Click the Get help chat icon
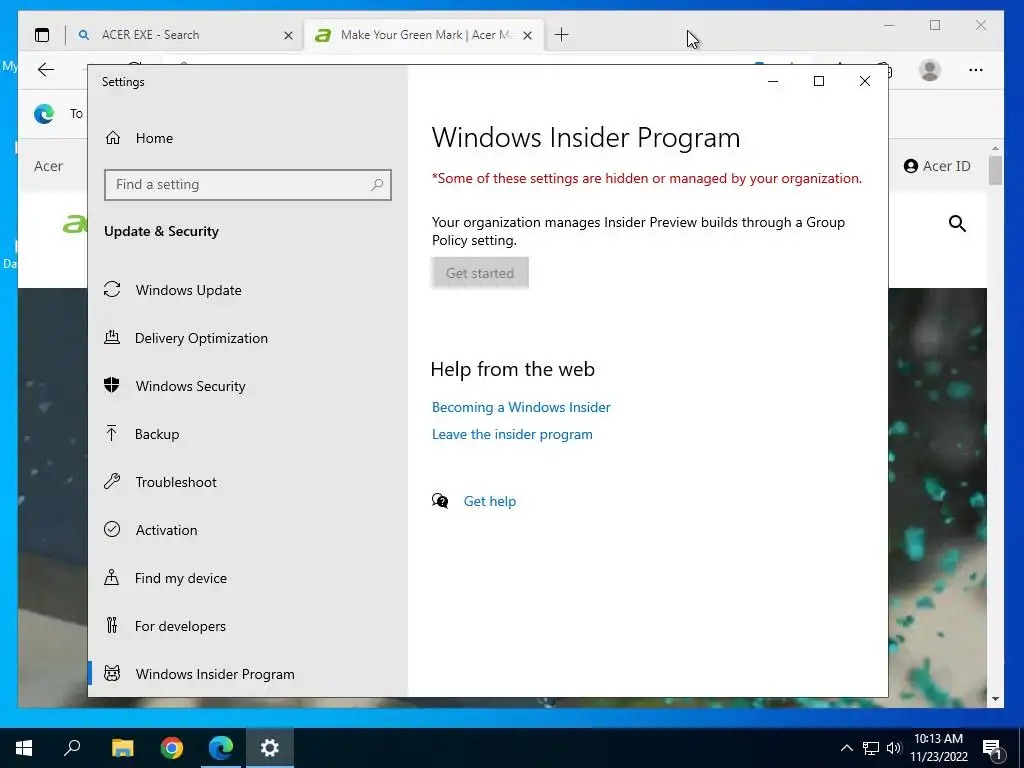This screenshot has width=1024, height=768. 440,501
